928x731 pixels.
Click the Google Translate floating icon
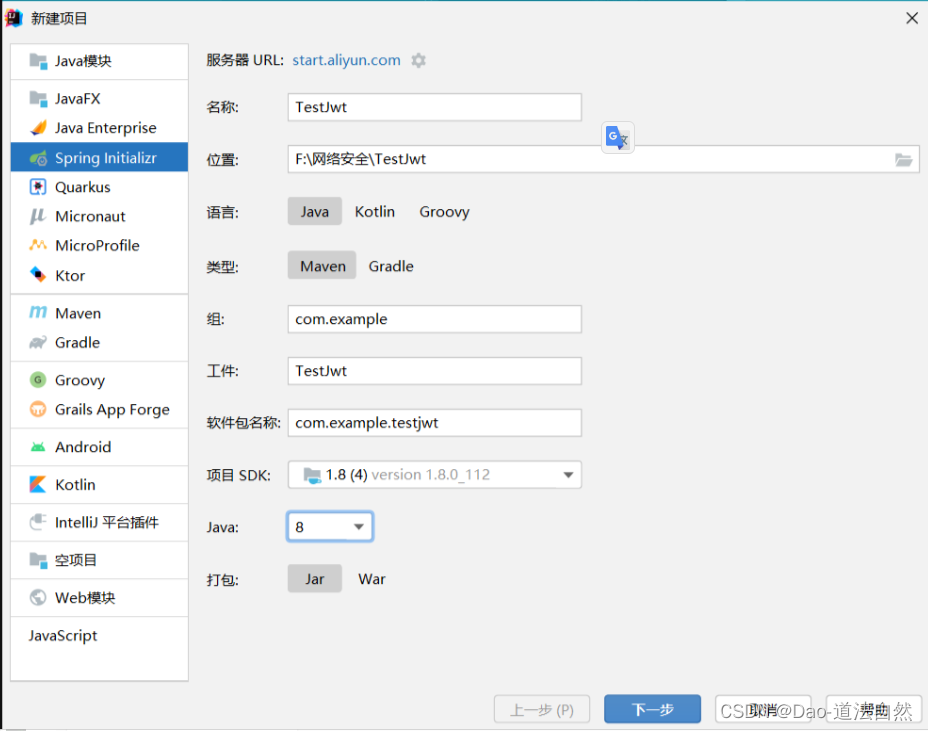coord(617,138)
